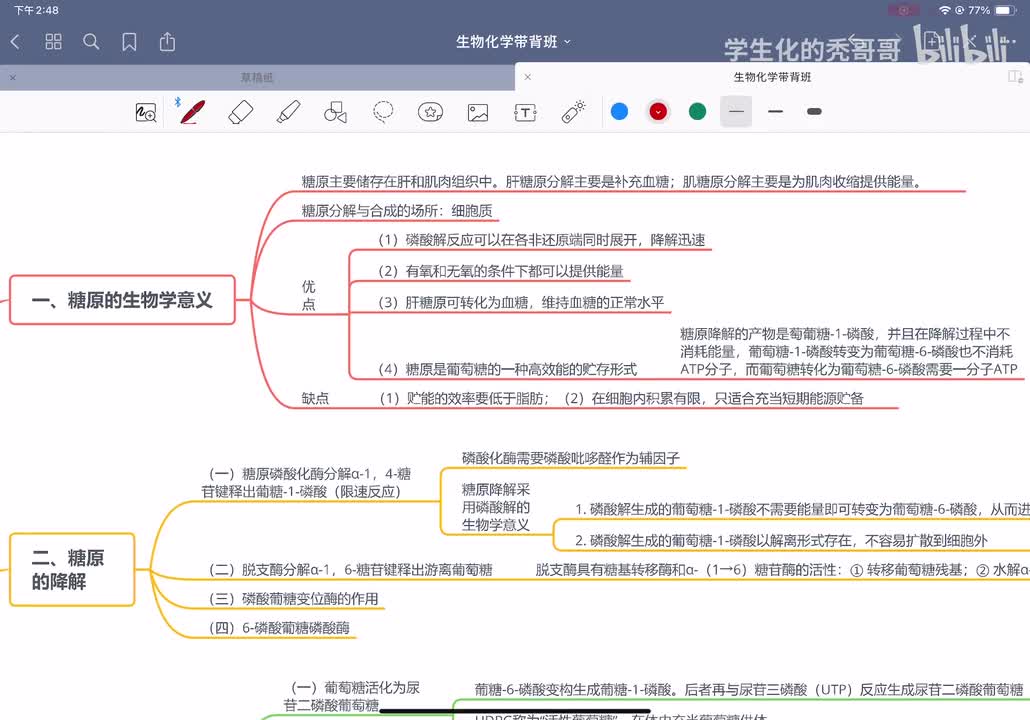This screenshot has width=1030, height=720.
Task: Select the Eraser tool
Action: point(240,112)
